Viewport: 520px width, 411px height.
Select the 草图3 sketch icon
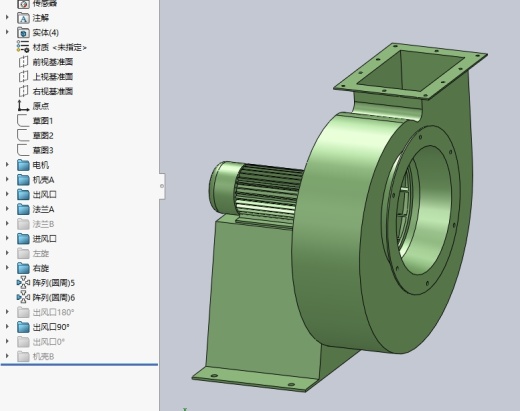[x=23, y=150]
